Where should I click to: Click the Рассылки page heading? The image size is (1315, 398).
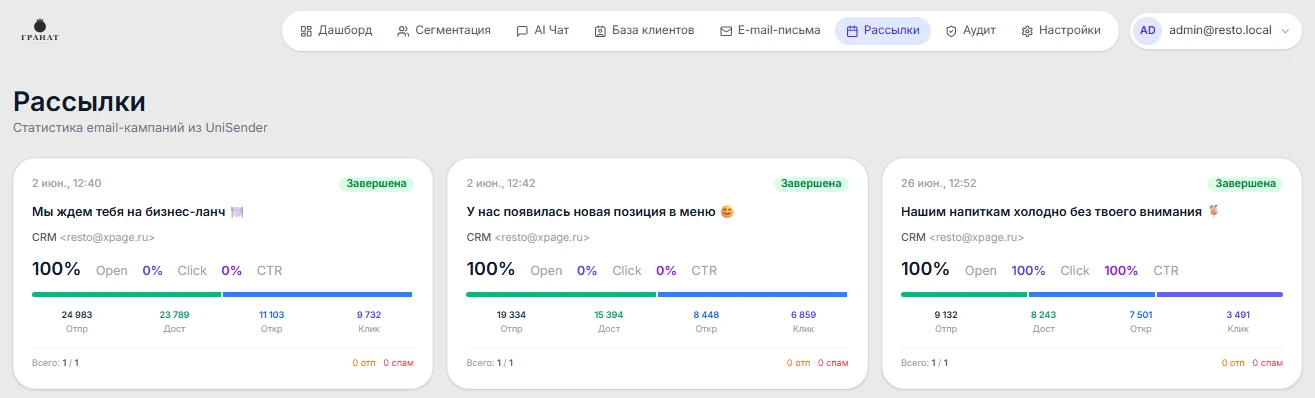pyautogui.click(x=79, y=101)
